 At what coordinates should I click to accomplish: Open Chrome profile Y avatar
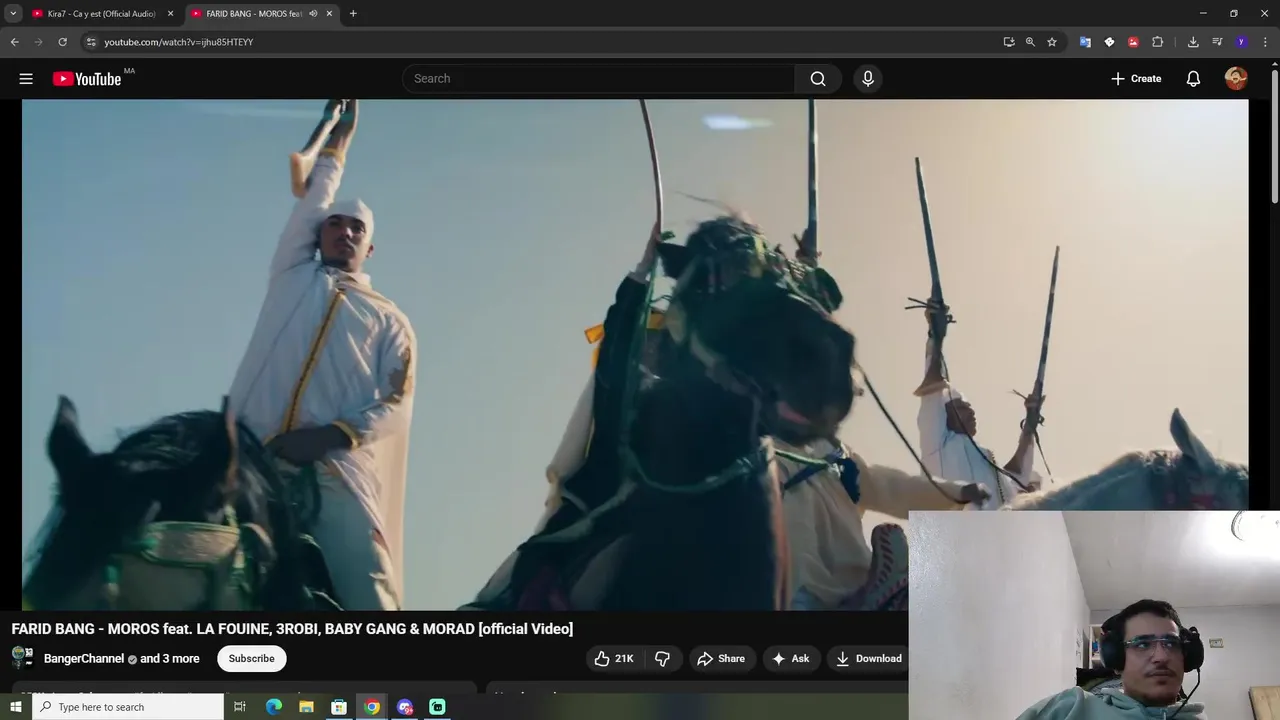pos(1241,42)
